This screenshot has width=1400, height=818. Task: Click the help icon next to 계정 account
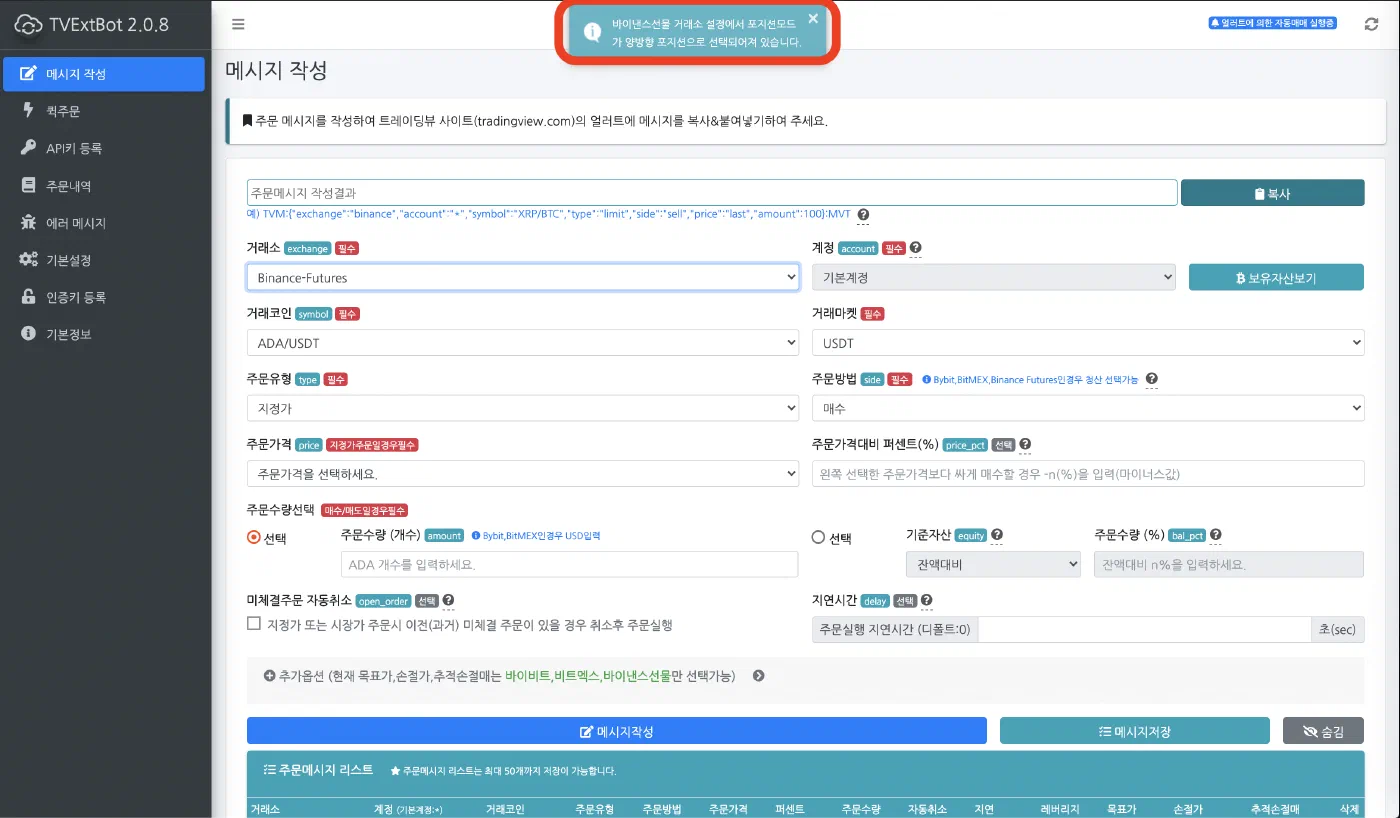[916, 247]
